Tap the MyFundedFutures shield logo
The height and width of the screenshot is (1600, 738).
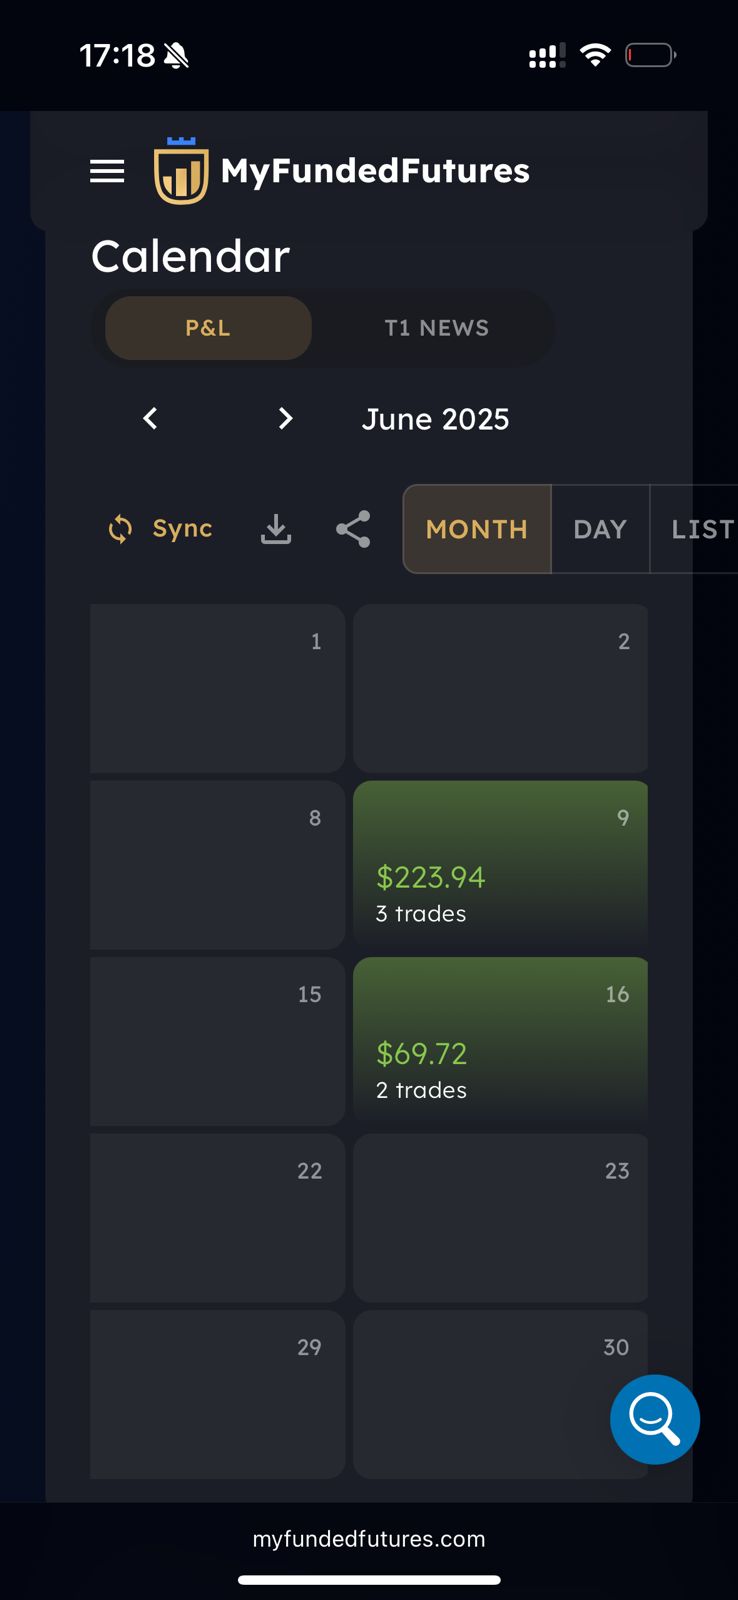[x=181, y=172]
